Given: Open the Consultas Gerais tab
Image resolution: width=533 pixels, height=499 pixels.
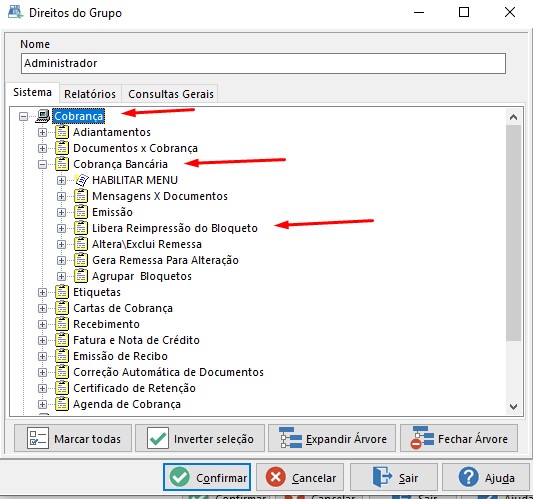Looking at the screenshot, I should [171, 94].
